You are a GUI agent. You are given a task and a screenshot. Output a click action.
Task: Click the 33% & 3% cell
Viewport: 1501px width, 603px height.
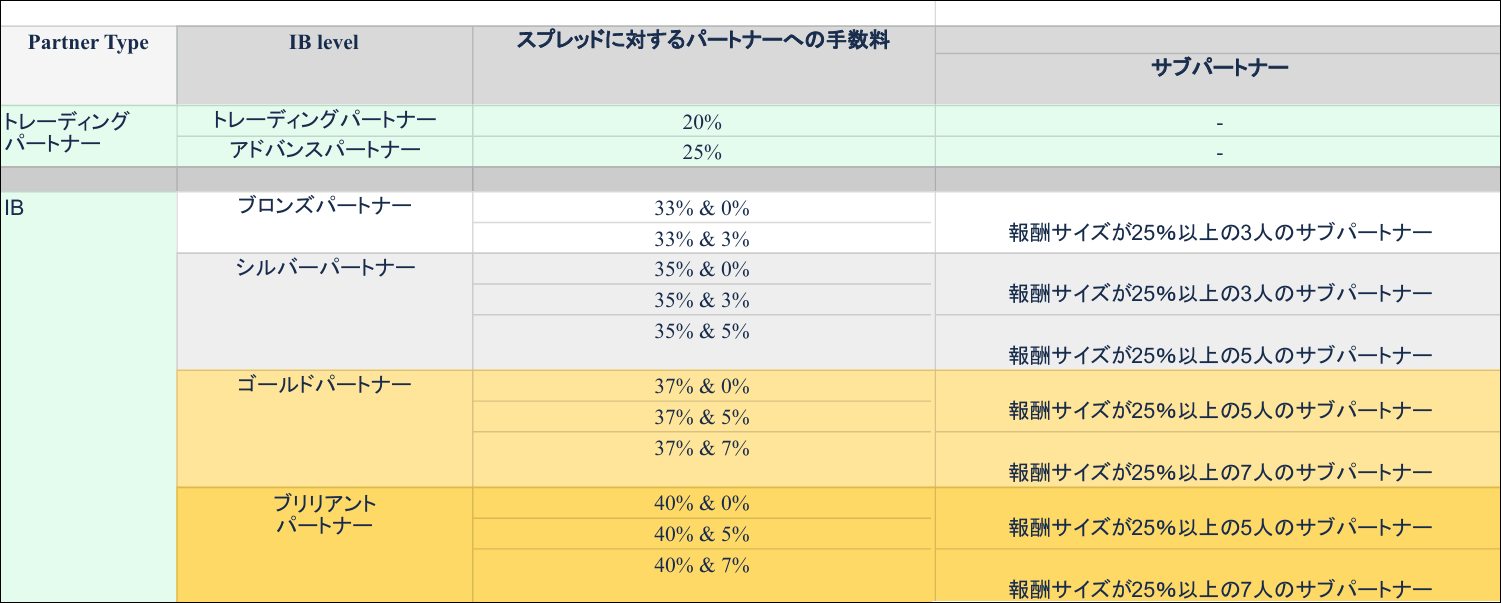click(702, 239)
